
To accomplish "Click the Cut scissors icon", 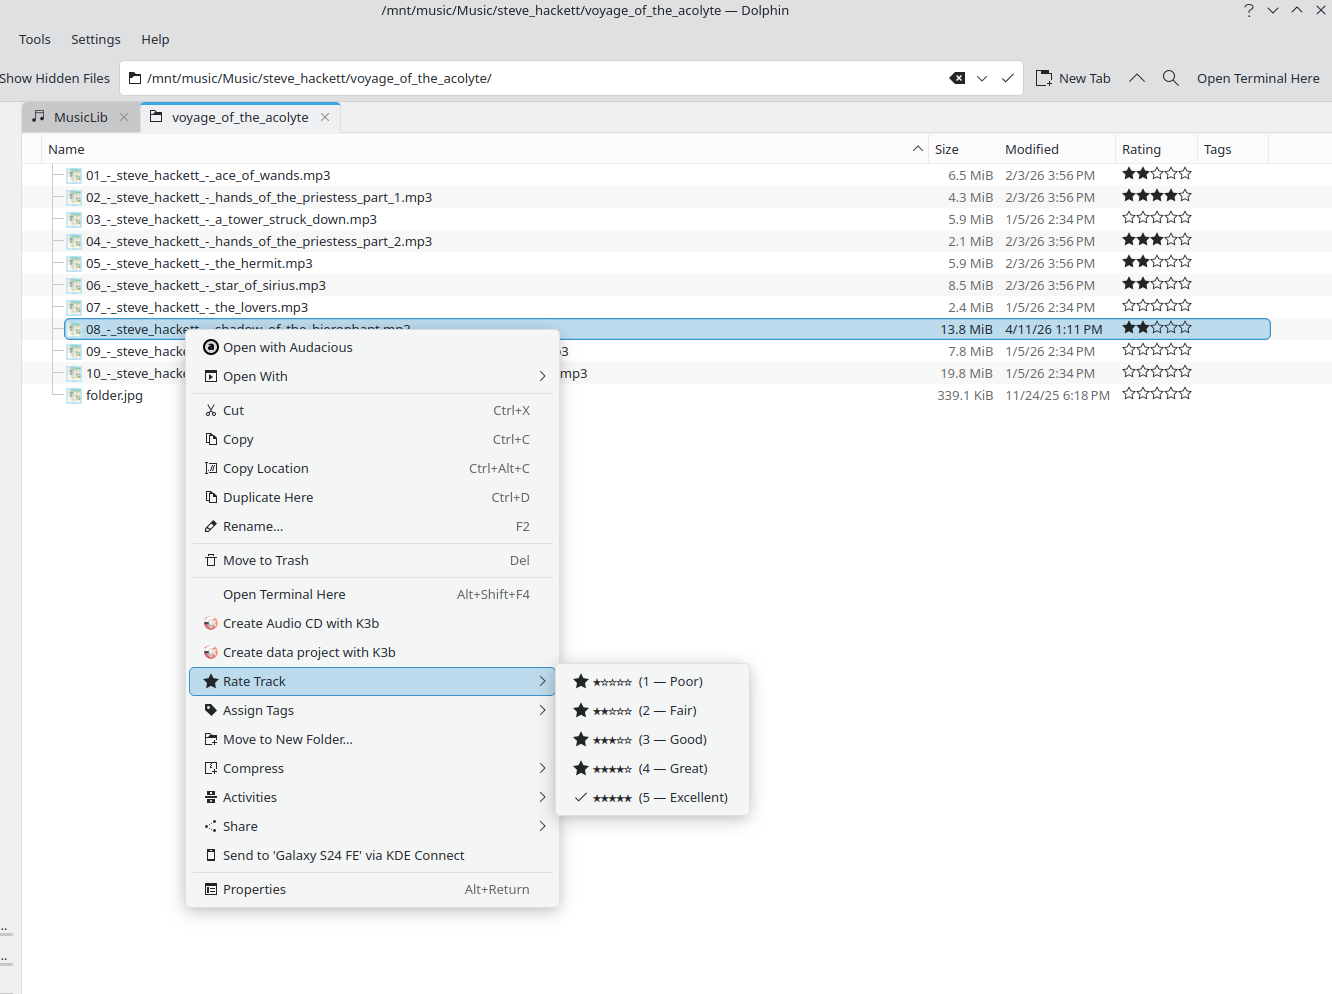I will point(211,410).
